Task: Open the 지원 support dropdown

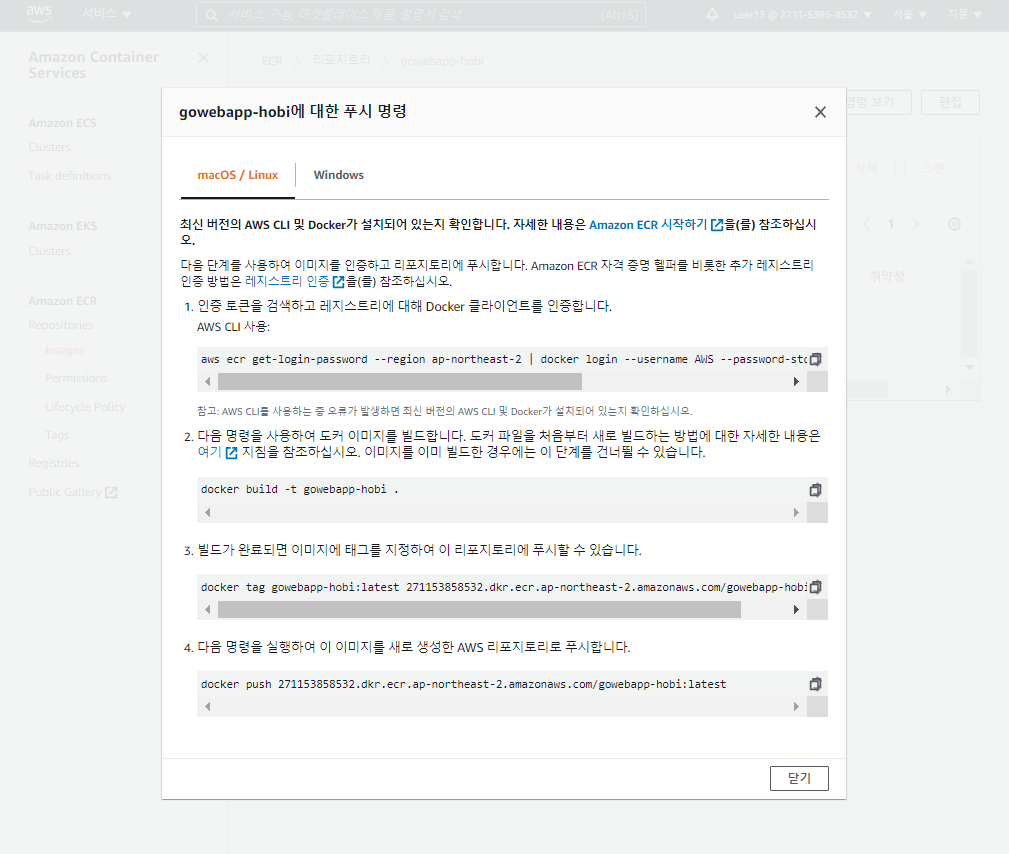Action: (964, 14)
